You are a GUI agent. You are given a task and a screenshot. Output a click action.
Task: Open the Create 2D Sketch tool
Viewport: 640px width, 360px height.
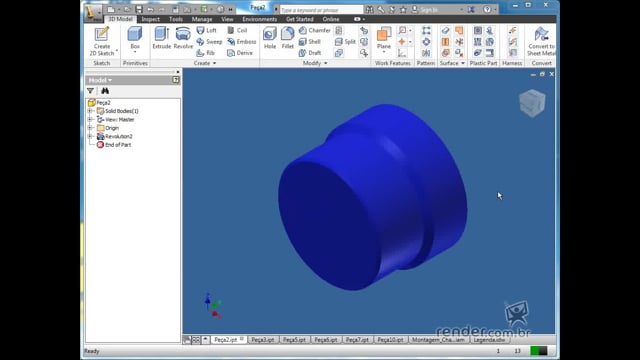point(102,41)
